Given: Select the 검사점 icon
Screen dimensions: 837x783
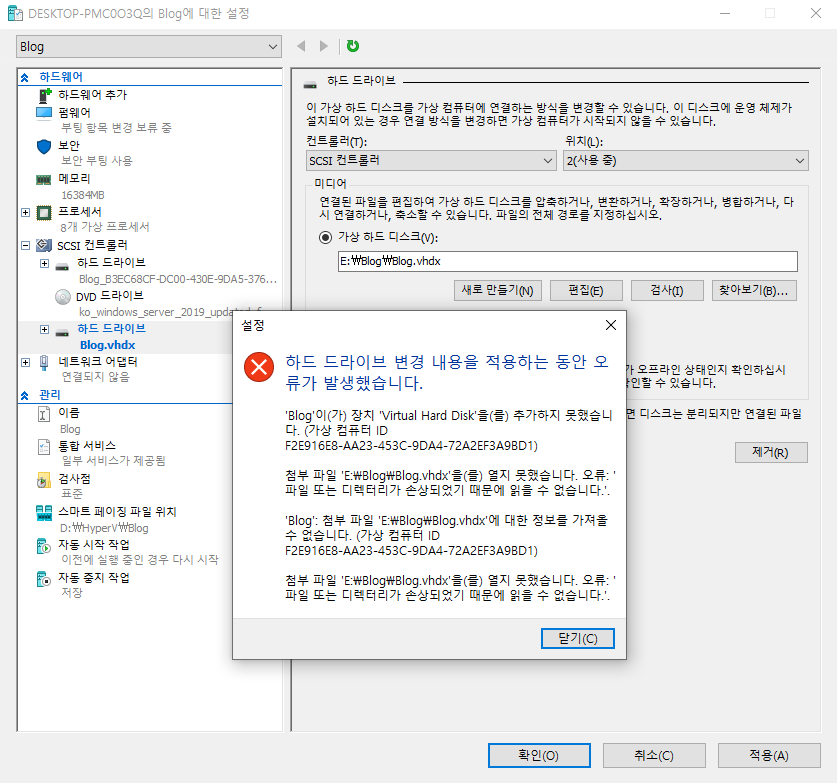Looking at the screenshot, I should pyautogui.click(x=44, y=480).
